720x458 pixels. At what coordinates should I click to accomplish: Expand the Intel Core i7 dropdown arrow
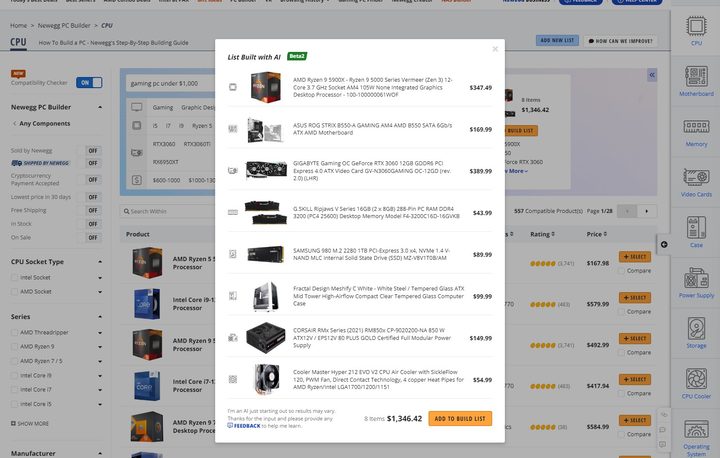point(100,390)
